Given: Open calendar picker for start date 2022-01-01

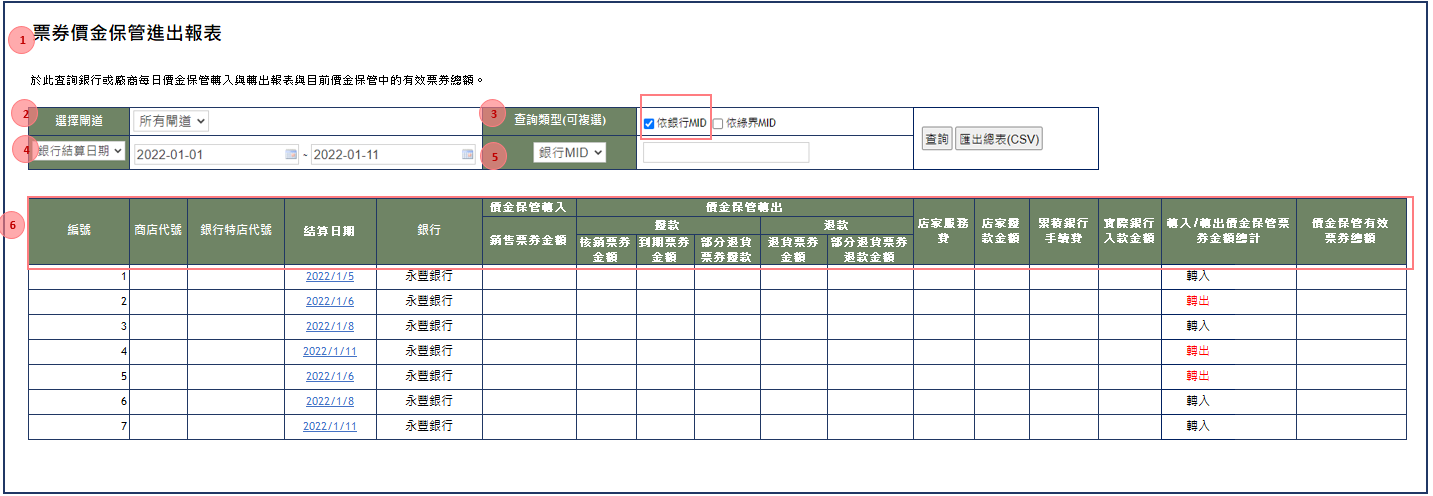Looking at the screenshot, I should coord(291,155).
